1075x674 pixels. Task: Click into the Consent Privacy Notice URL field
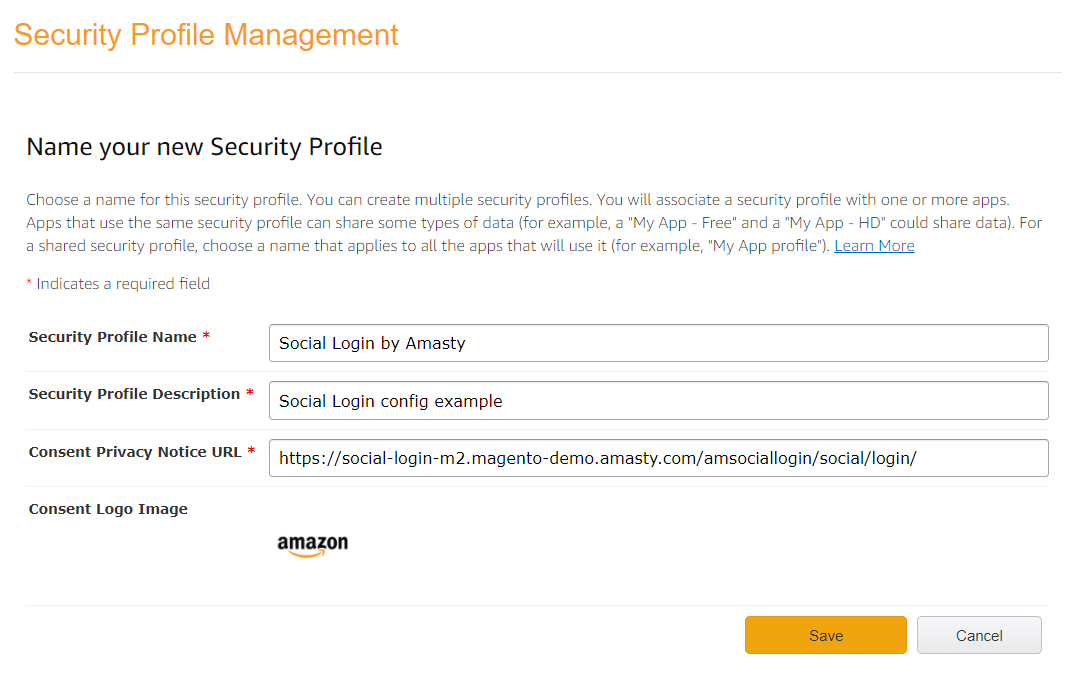point(658,458)
